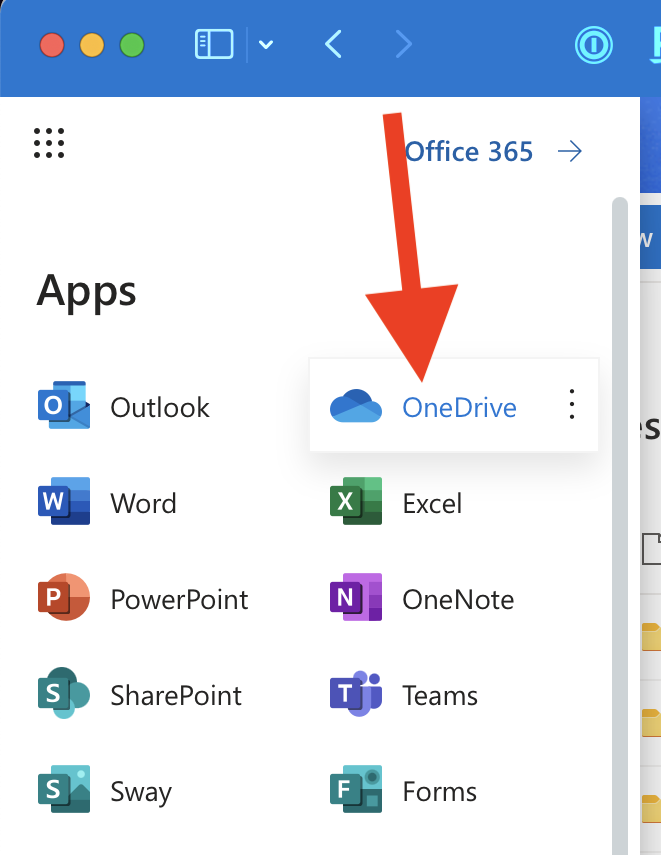Click the Outlook label text
The height and width of the screenshot is (855, 661).
[160, 408]
